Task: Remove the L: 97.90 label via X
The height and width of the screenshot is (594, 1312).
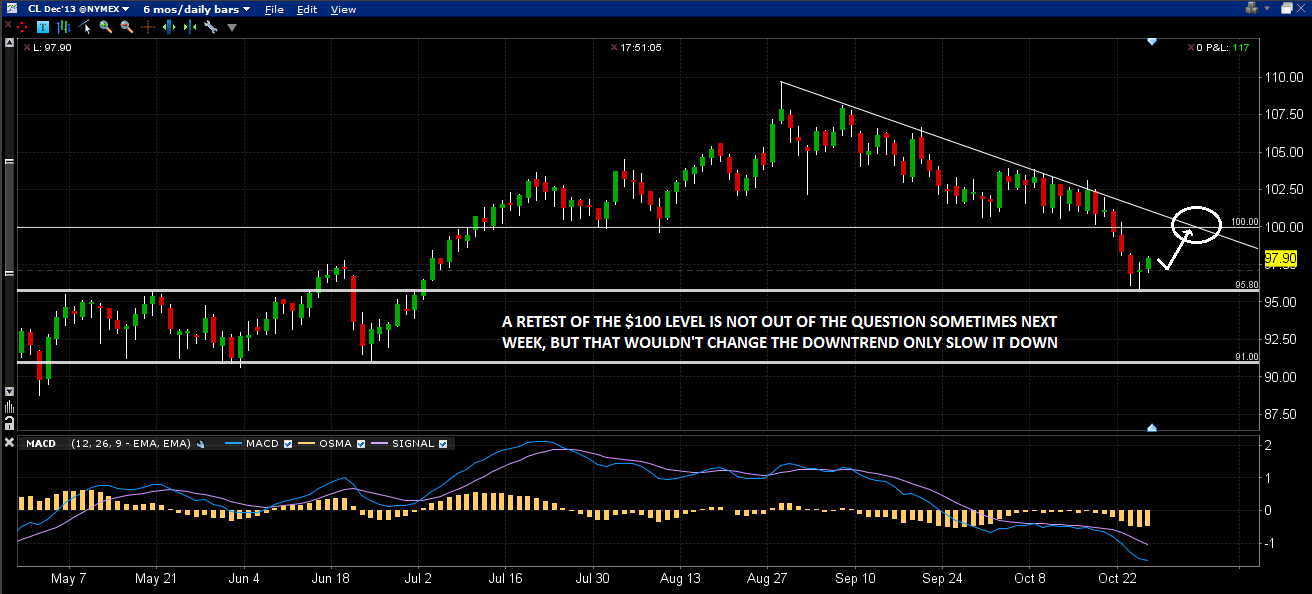Action: click(26, 47)
